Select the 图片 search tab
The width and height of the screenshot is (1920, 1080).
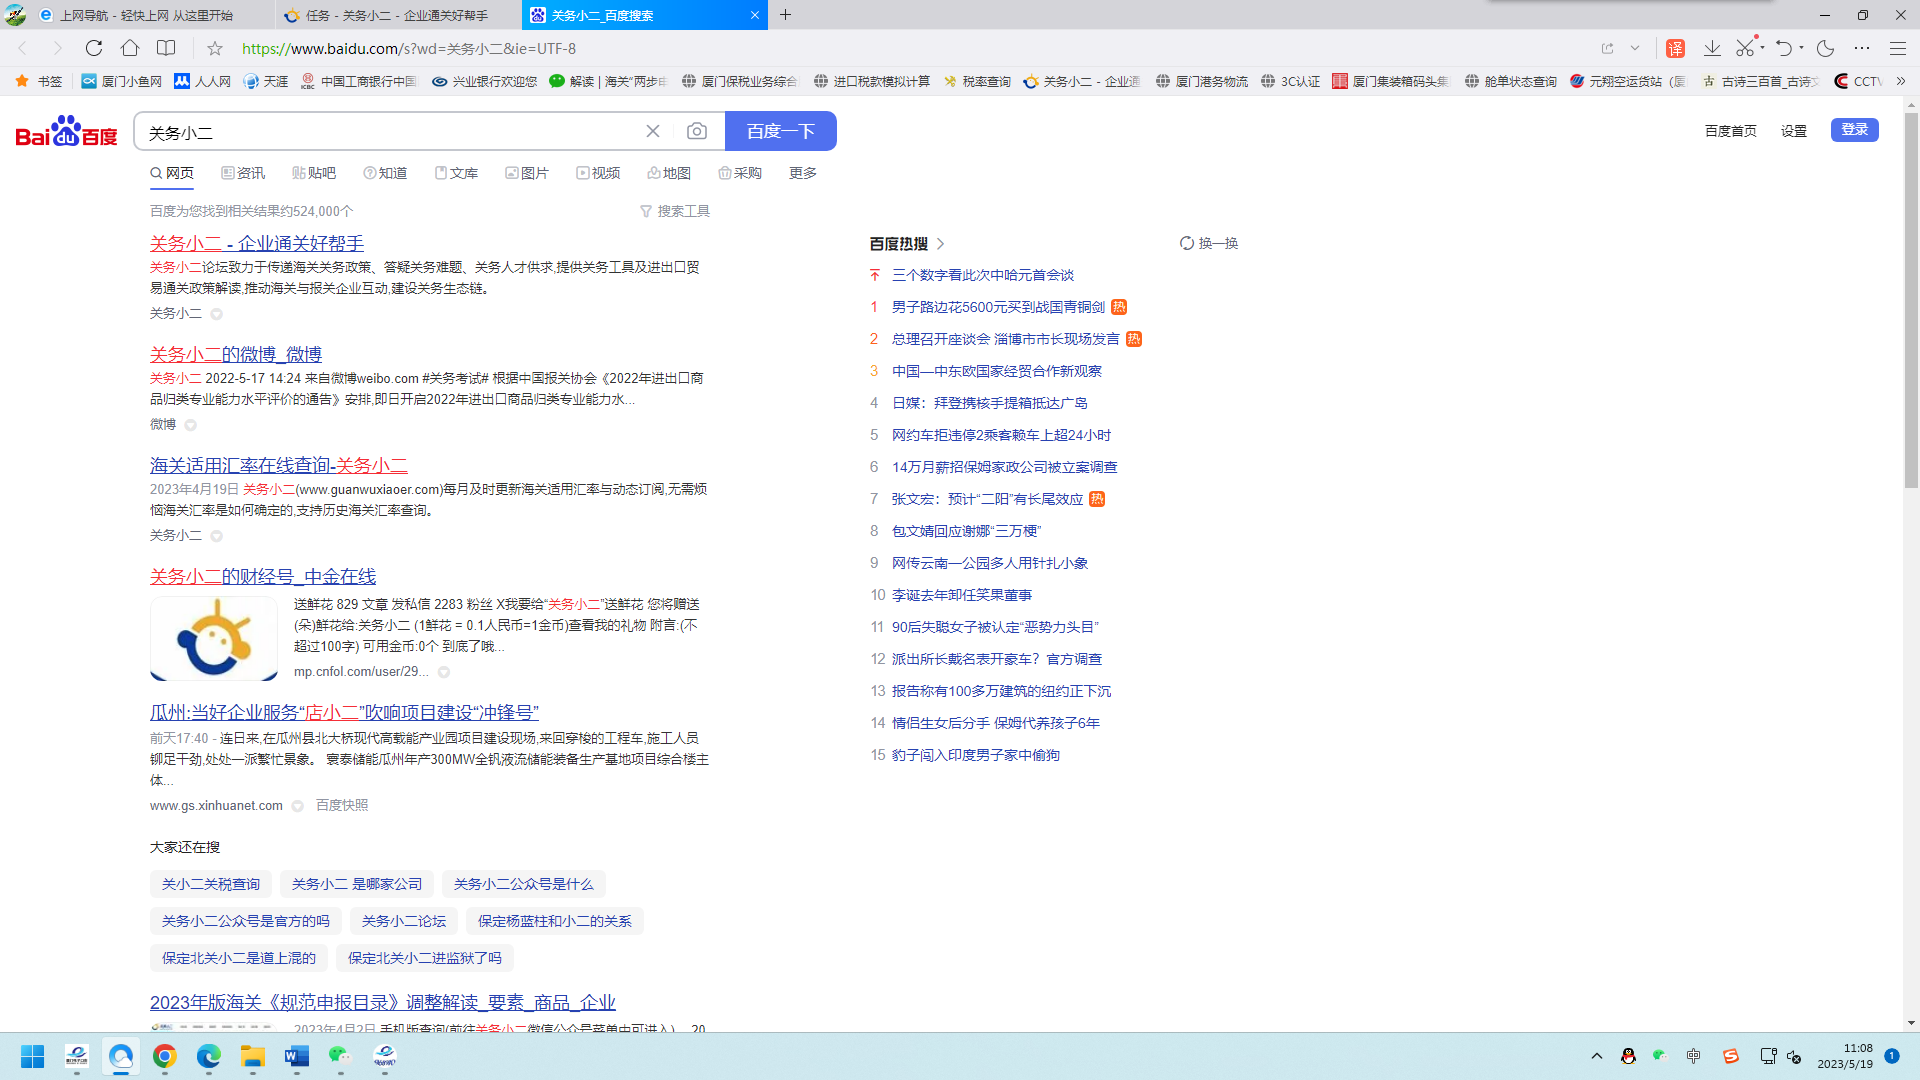point(527,173)
